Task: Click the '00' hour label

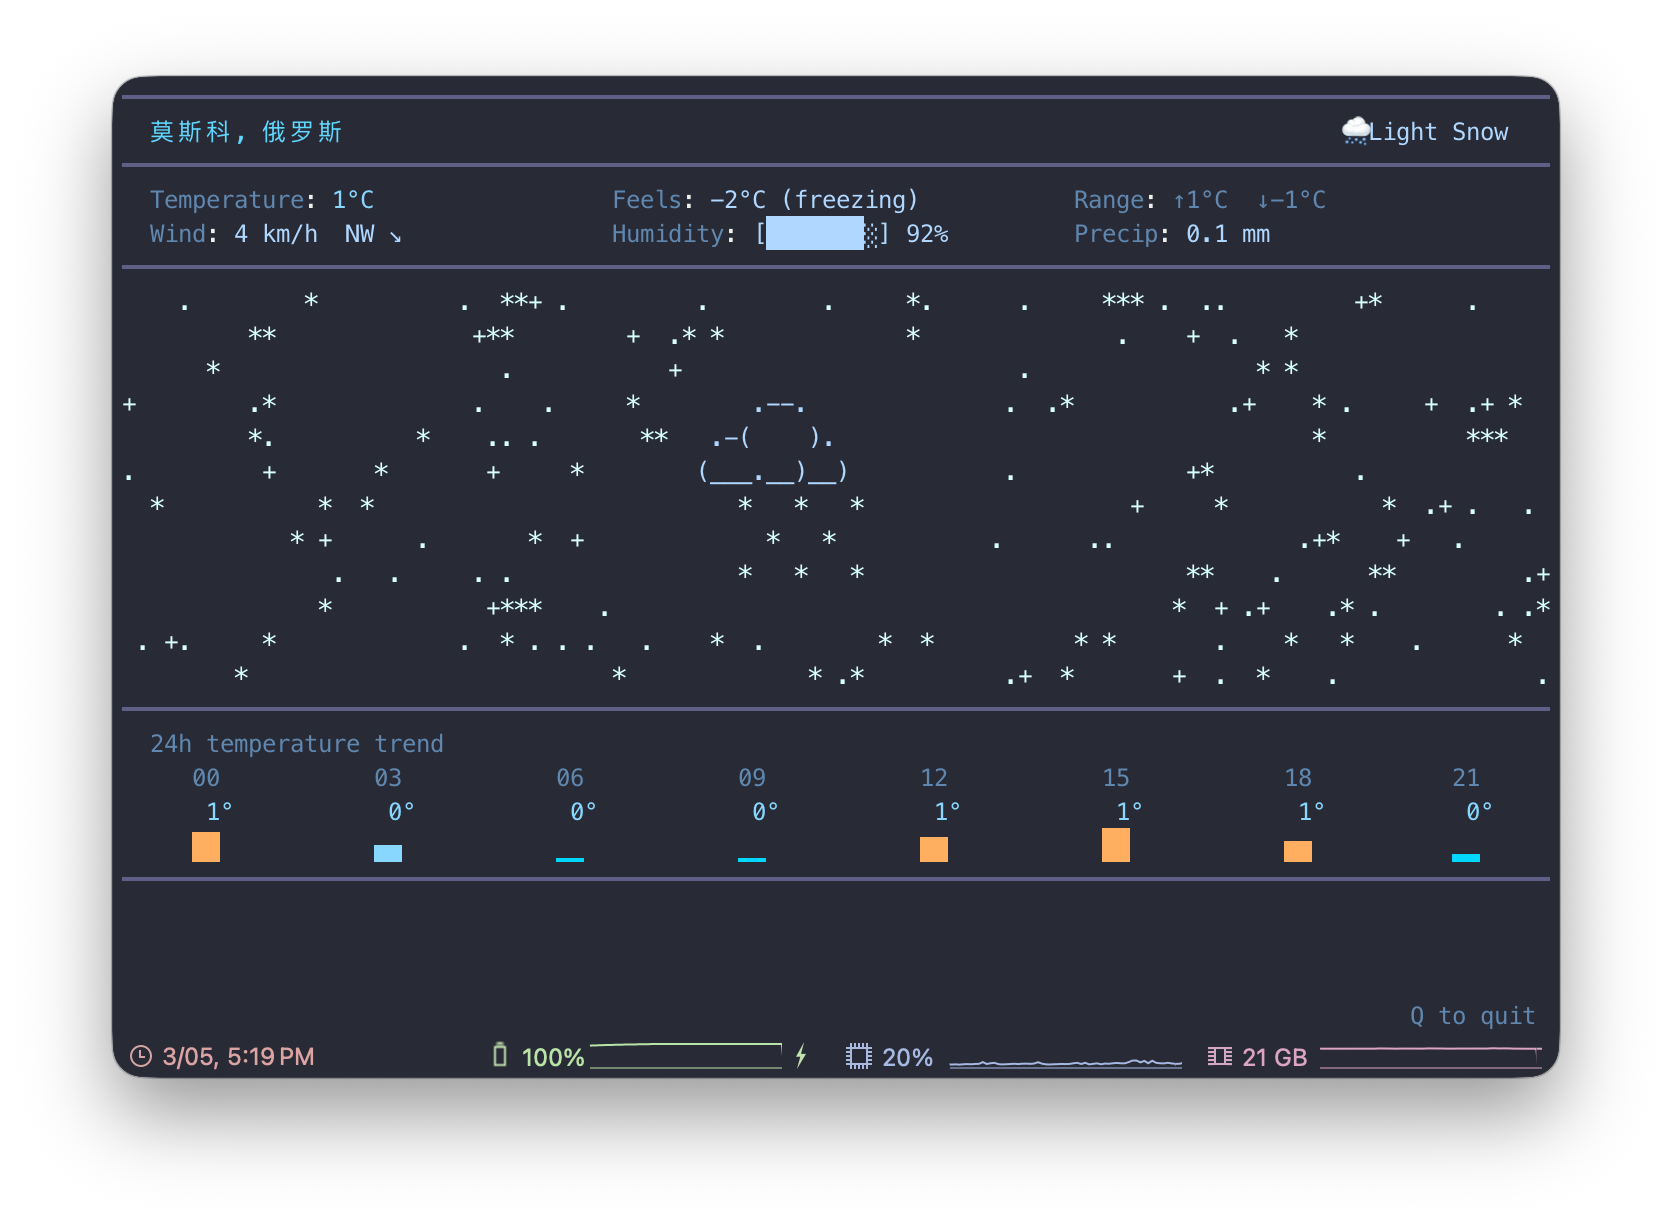Action: click(206, 778)
